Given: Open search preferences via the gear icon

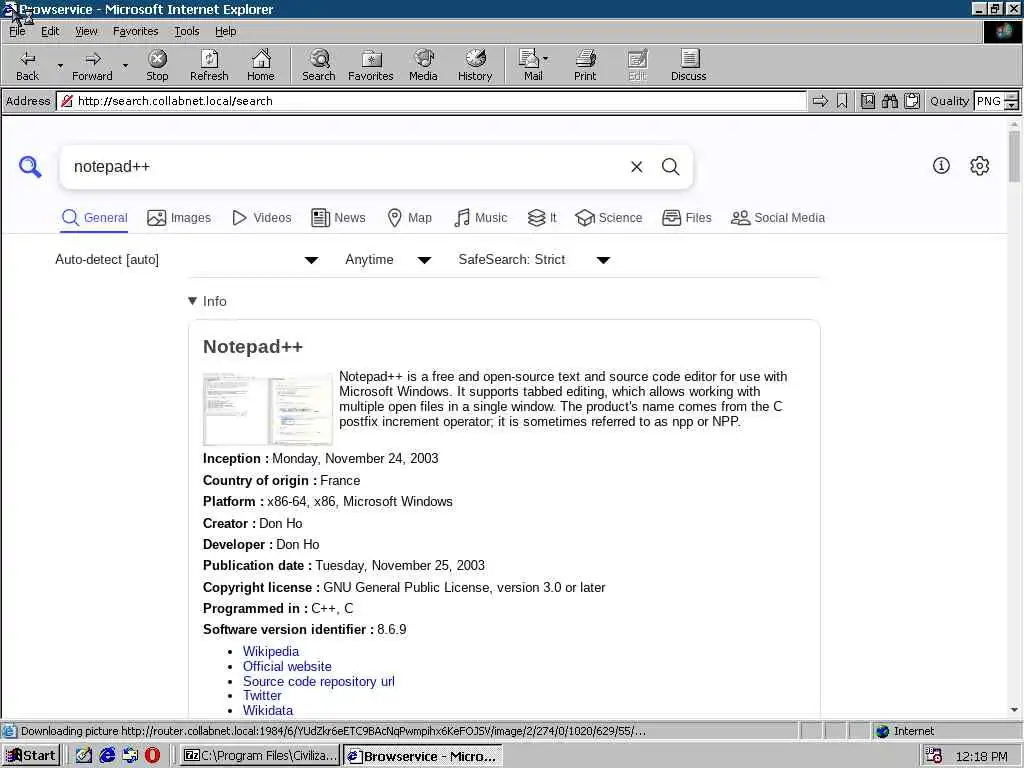Looking at the screenshot, I should [980, 166].
